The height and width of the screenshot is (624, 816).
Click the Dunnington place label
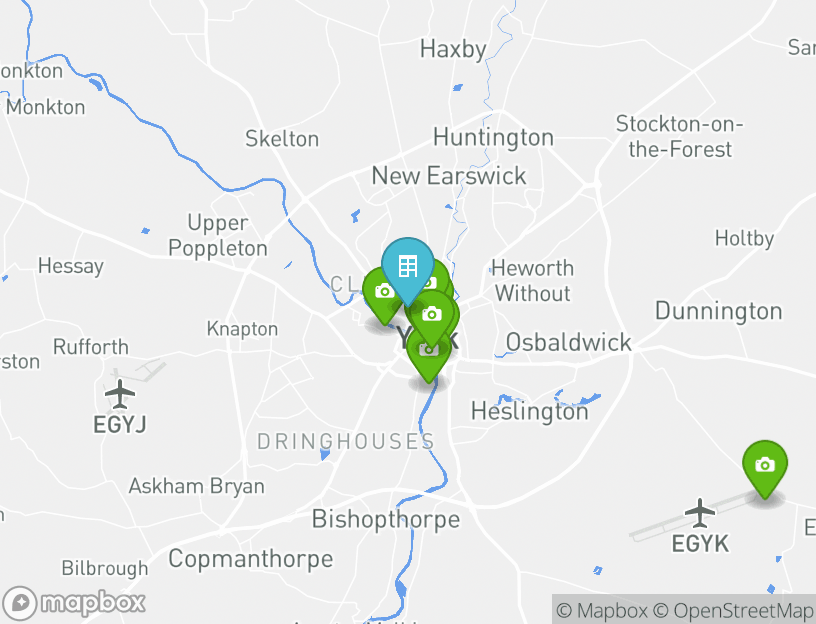[719, 311]
